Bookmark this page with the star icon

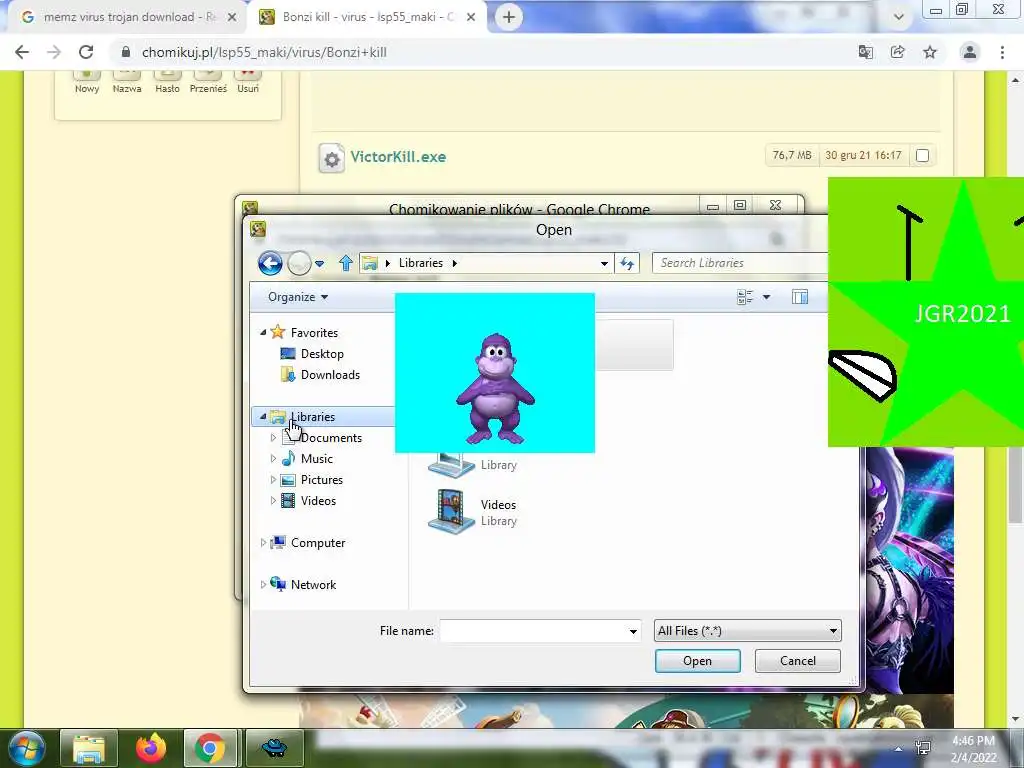coord(930,52)
